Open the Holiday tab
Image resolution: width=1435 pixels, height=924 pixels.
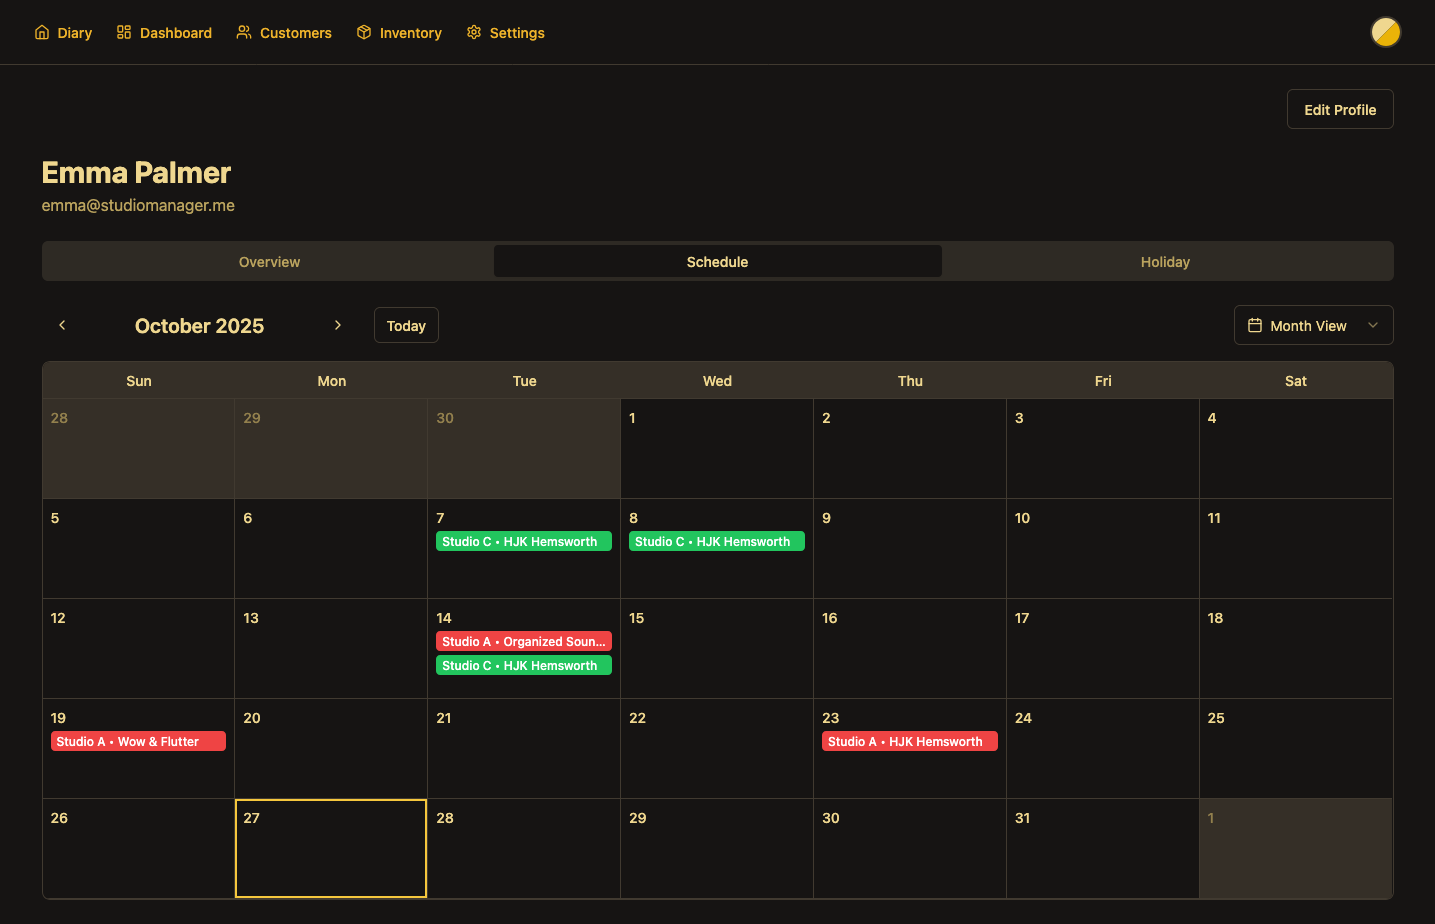[x=1165, y=261]
